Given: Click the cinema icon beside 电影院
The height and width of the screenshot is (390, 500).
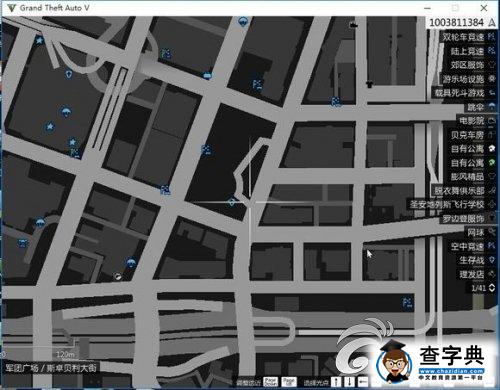Looking at the screenshot, I should coord(492,121).
